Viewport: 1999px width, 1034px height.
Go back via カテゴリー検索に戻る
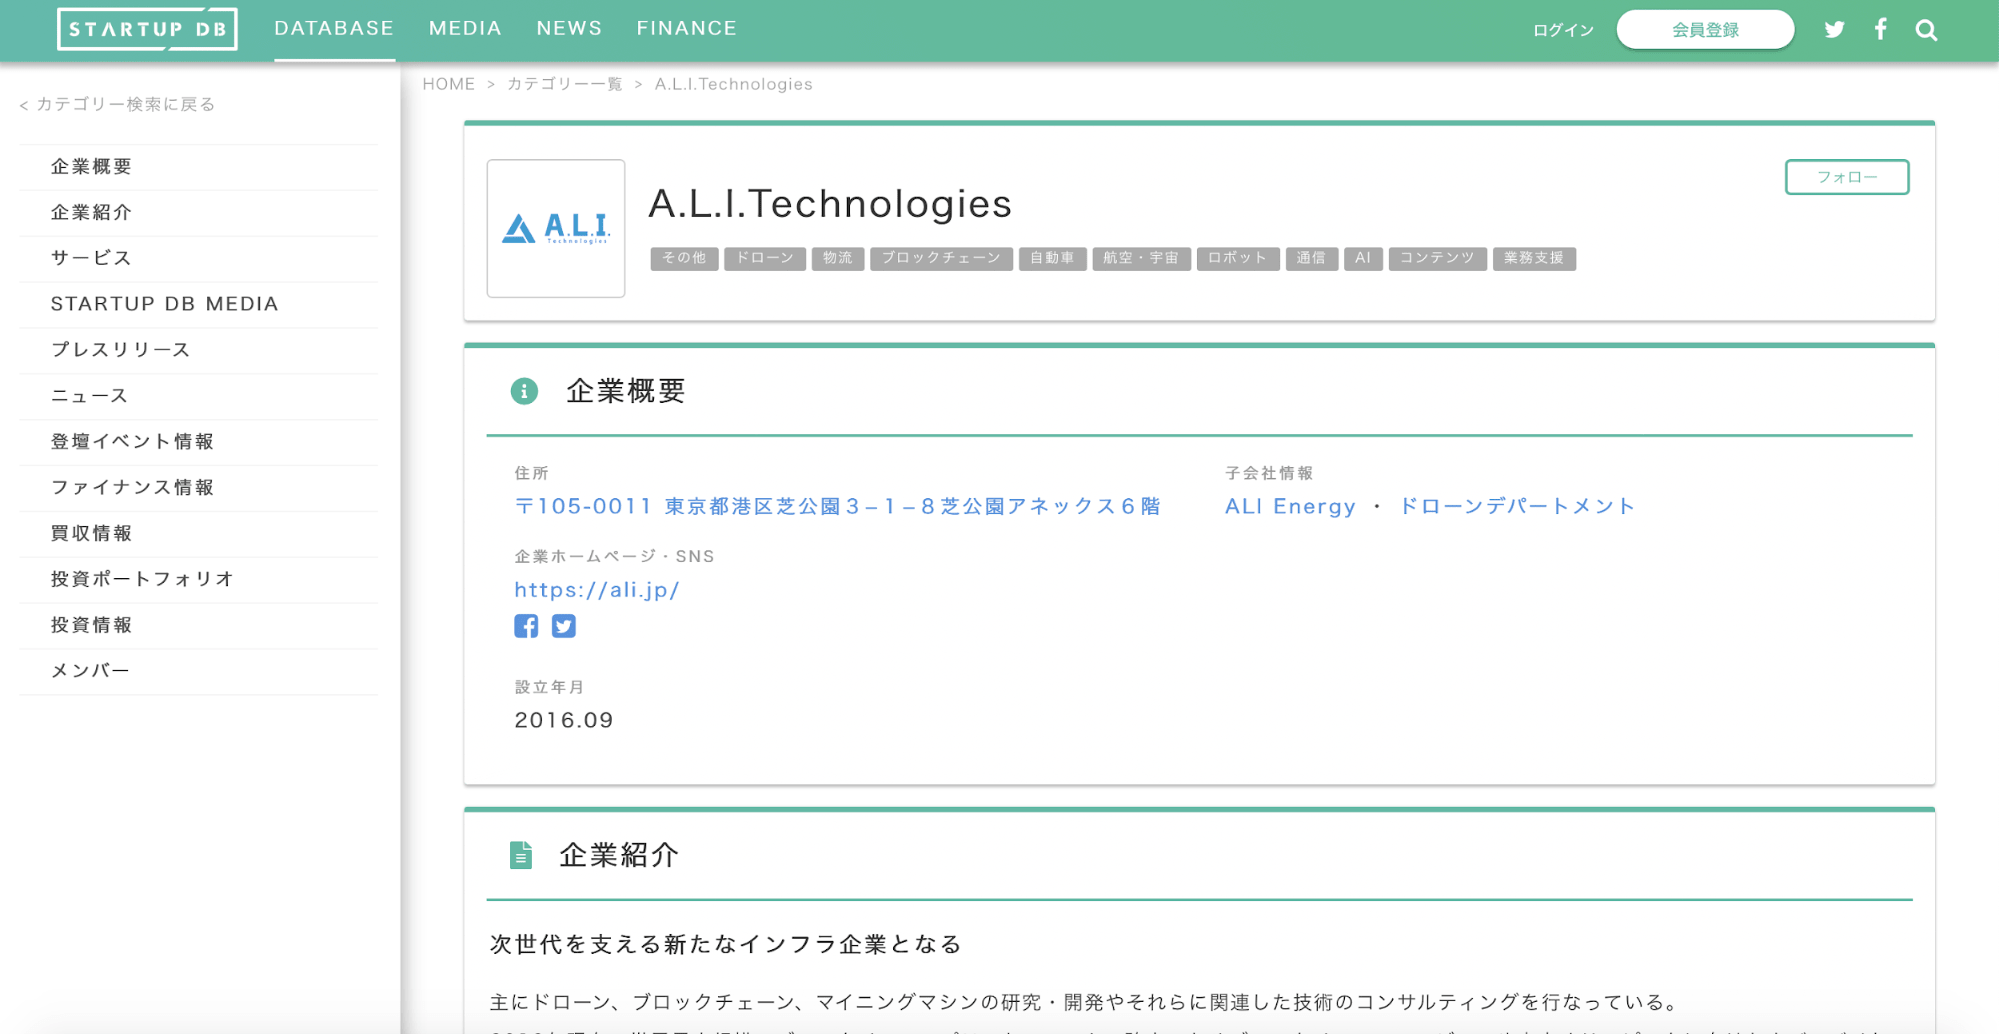[117, 104]
